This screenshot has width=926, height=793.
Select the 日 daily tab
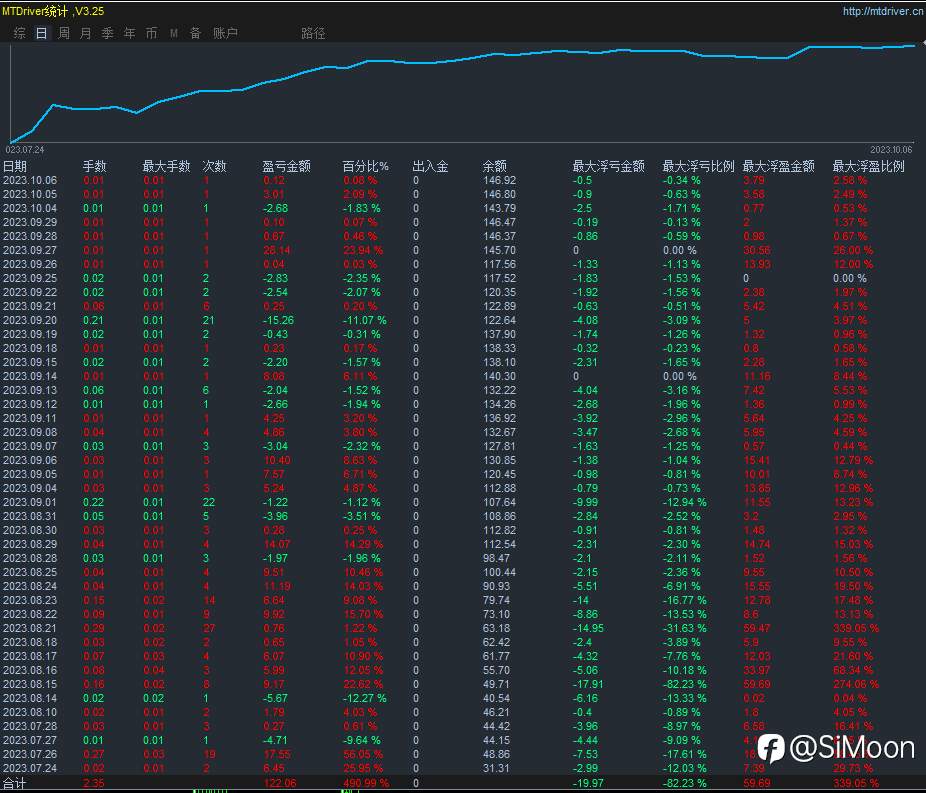[x=41, y=33]
